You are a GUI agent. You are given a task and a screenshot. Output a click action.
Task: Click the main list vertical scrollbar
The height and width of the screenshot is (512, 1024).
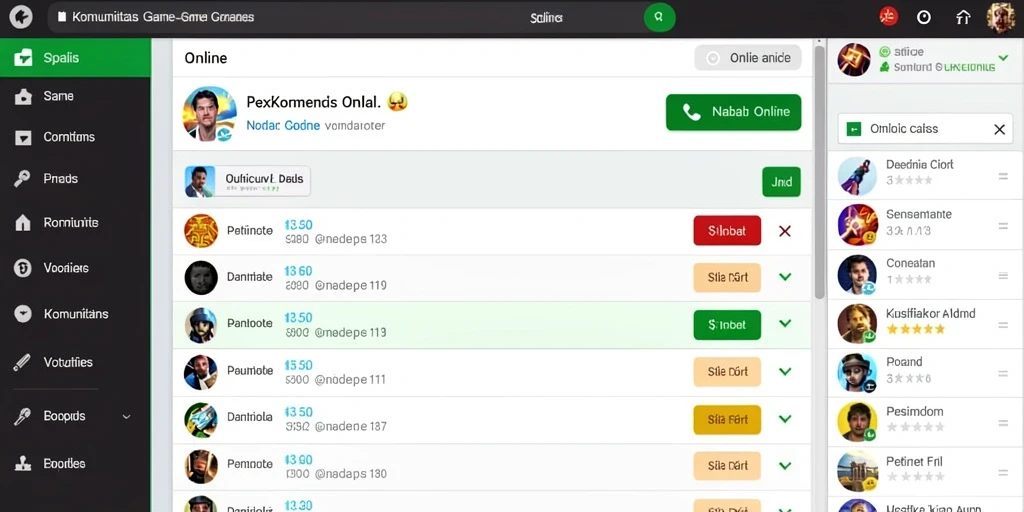point(820,173)
